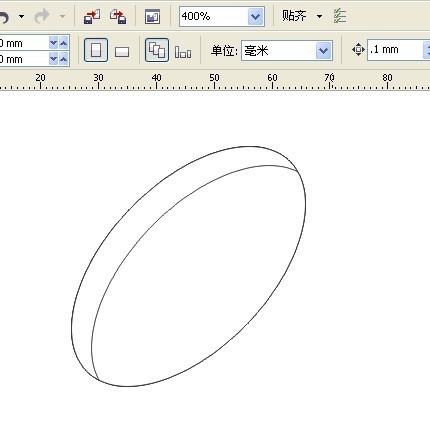The height and width of the screenshot is (426, 430).
Task: Click the current page layout icon
Action: point(183,52)
